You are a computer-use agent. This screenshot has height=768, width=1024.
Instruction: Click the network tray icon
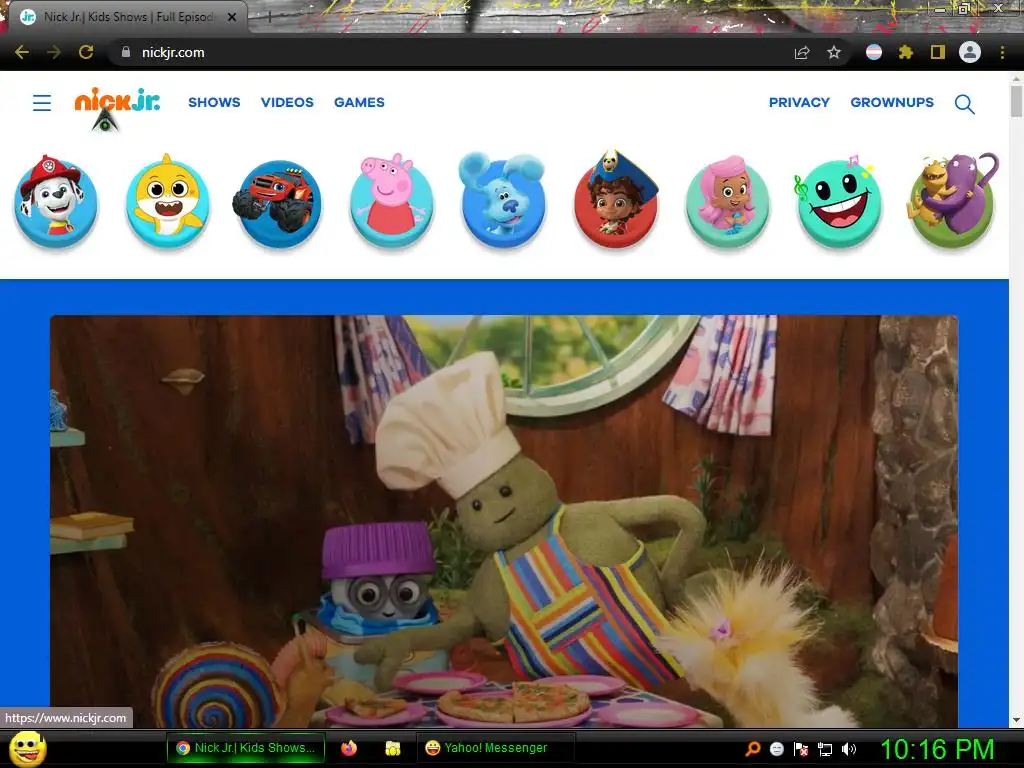point(825,750)
